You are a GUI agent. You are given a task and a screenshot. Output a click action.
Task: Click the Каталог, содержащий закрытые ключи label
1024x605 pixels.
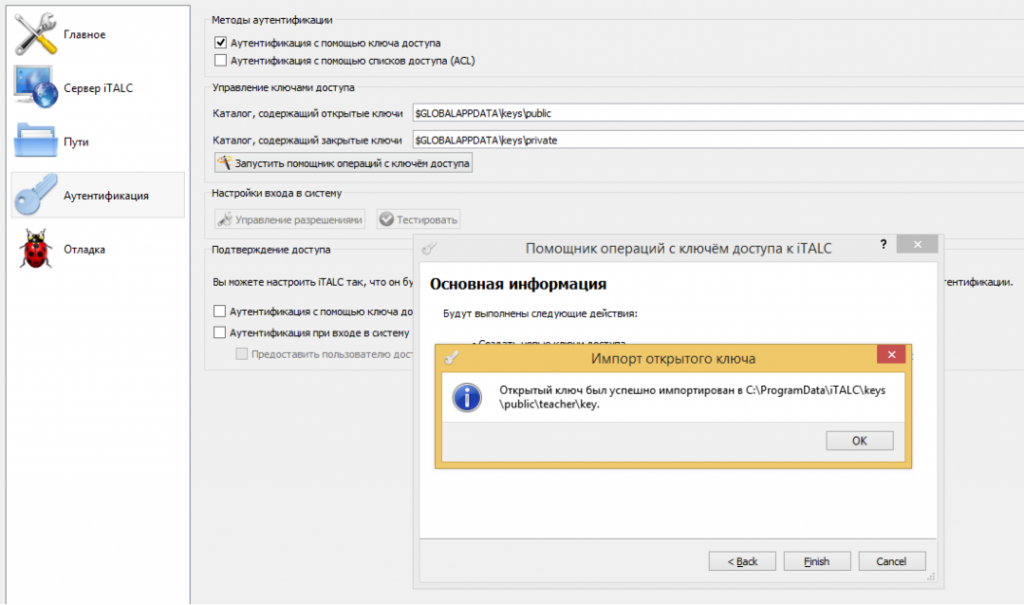(x=307, y=140)
